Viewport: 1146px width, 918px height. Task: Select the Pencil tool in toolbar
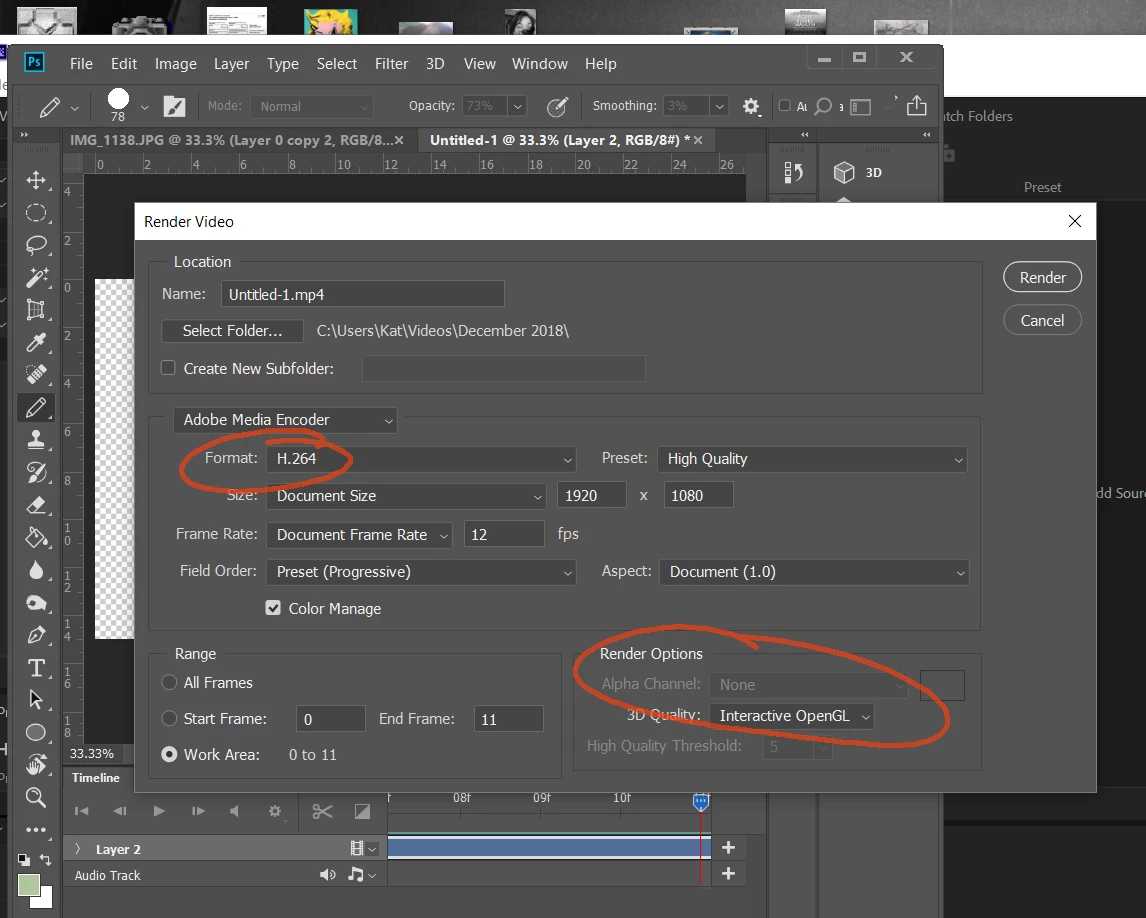pos(36,407)
